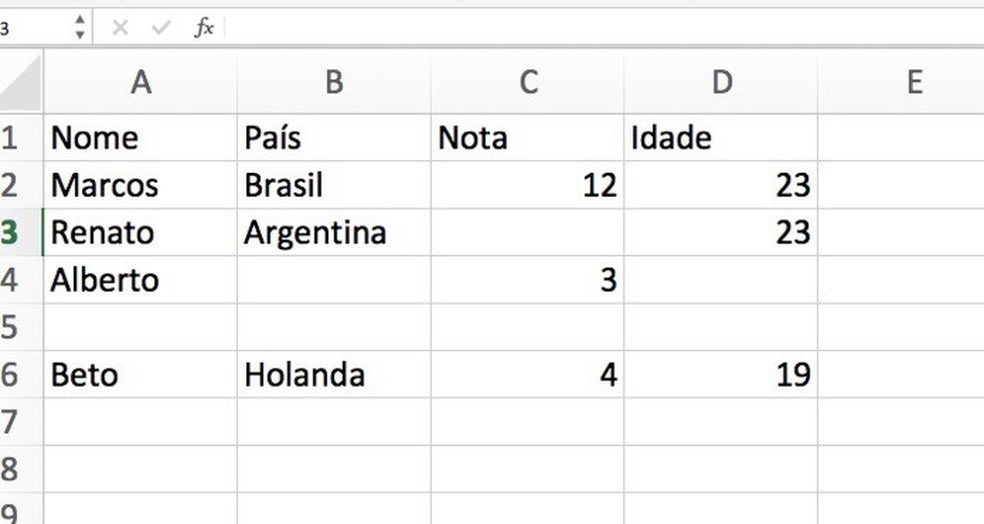The width and height of the screenshot is (984, 524).
Task: Click the Nota header cell
Action: [528, 138]
